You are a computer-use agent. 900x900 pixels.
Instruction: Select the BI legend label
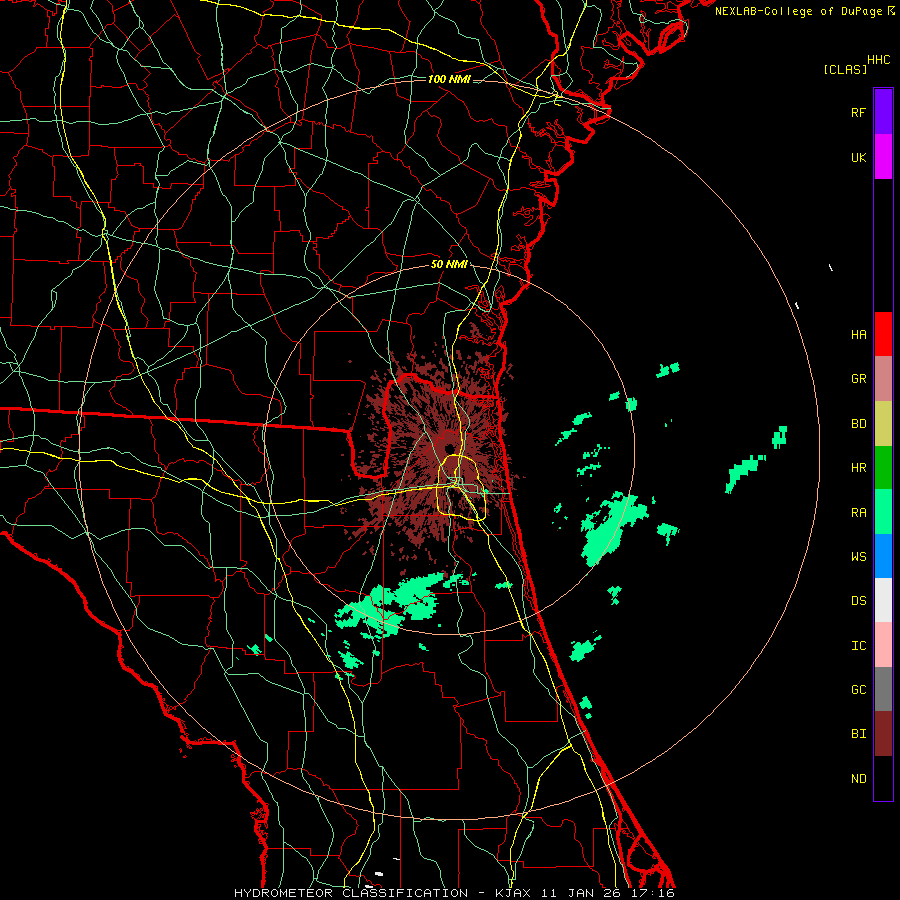pos(858,734)
